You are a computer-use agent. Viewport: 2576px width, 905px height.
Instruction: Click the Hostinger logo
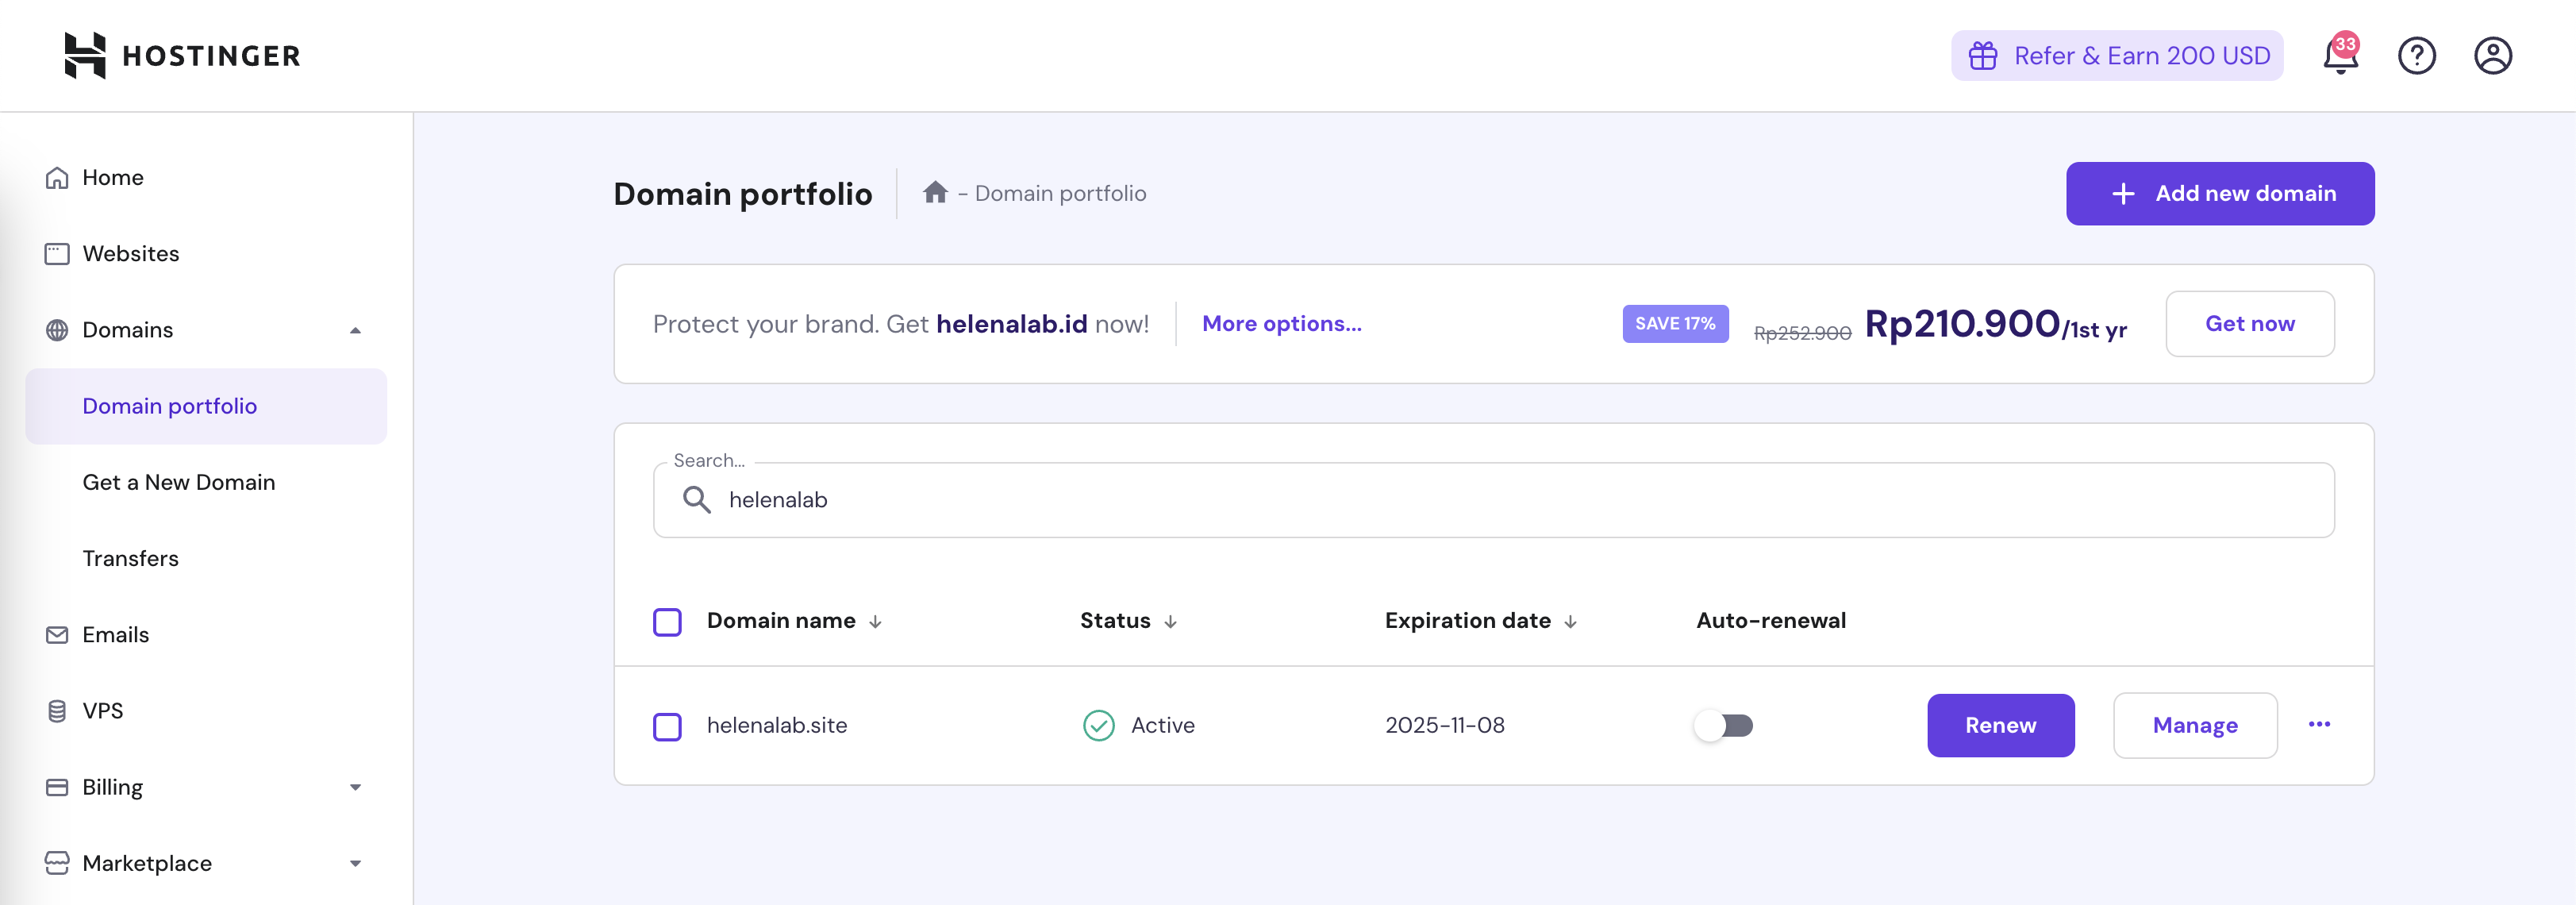(x=182, y=55)
